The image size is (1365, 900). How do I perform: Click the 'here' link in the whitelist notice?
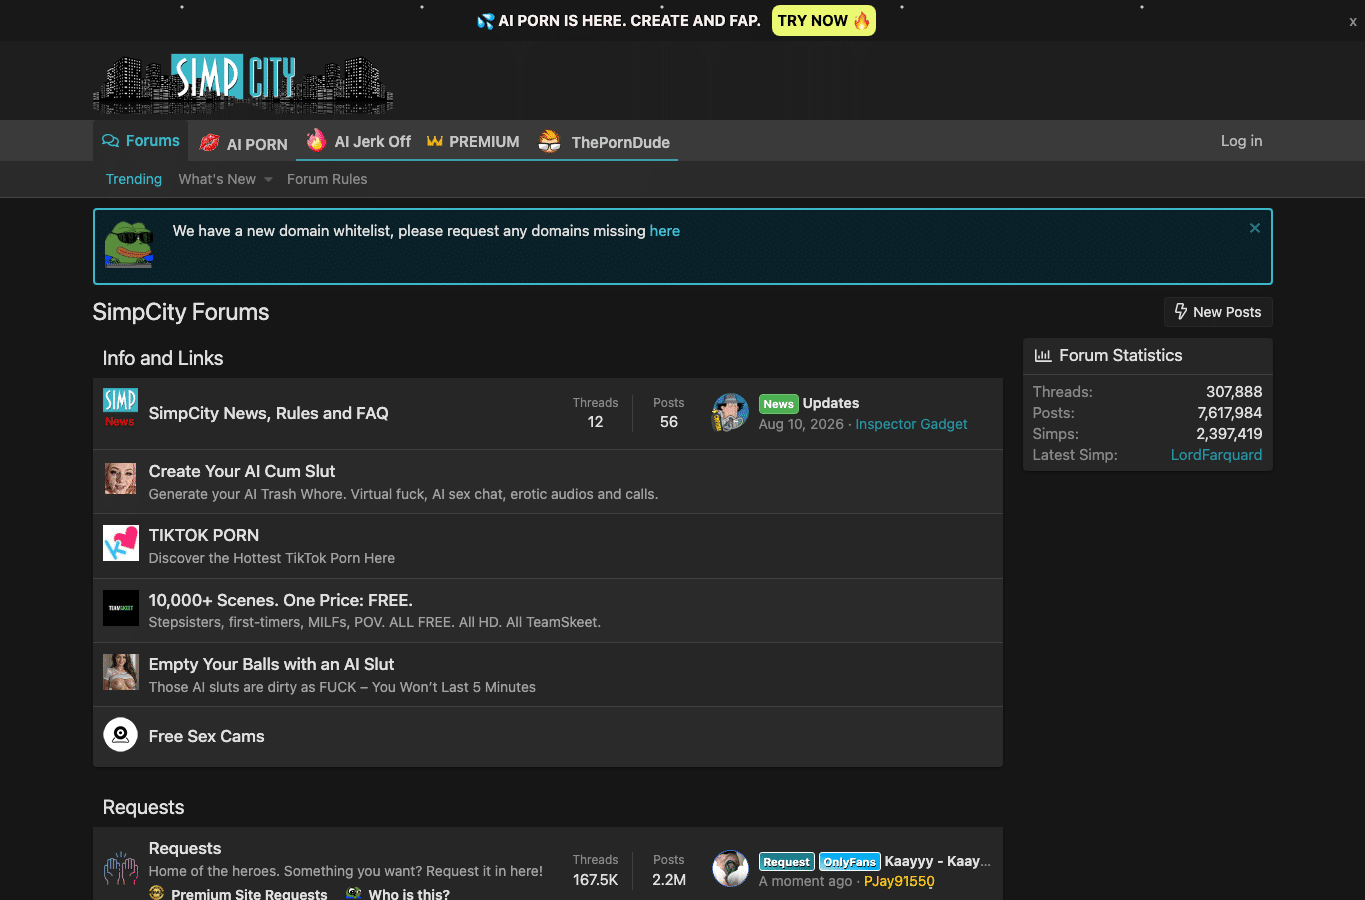point(665,231)
